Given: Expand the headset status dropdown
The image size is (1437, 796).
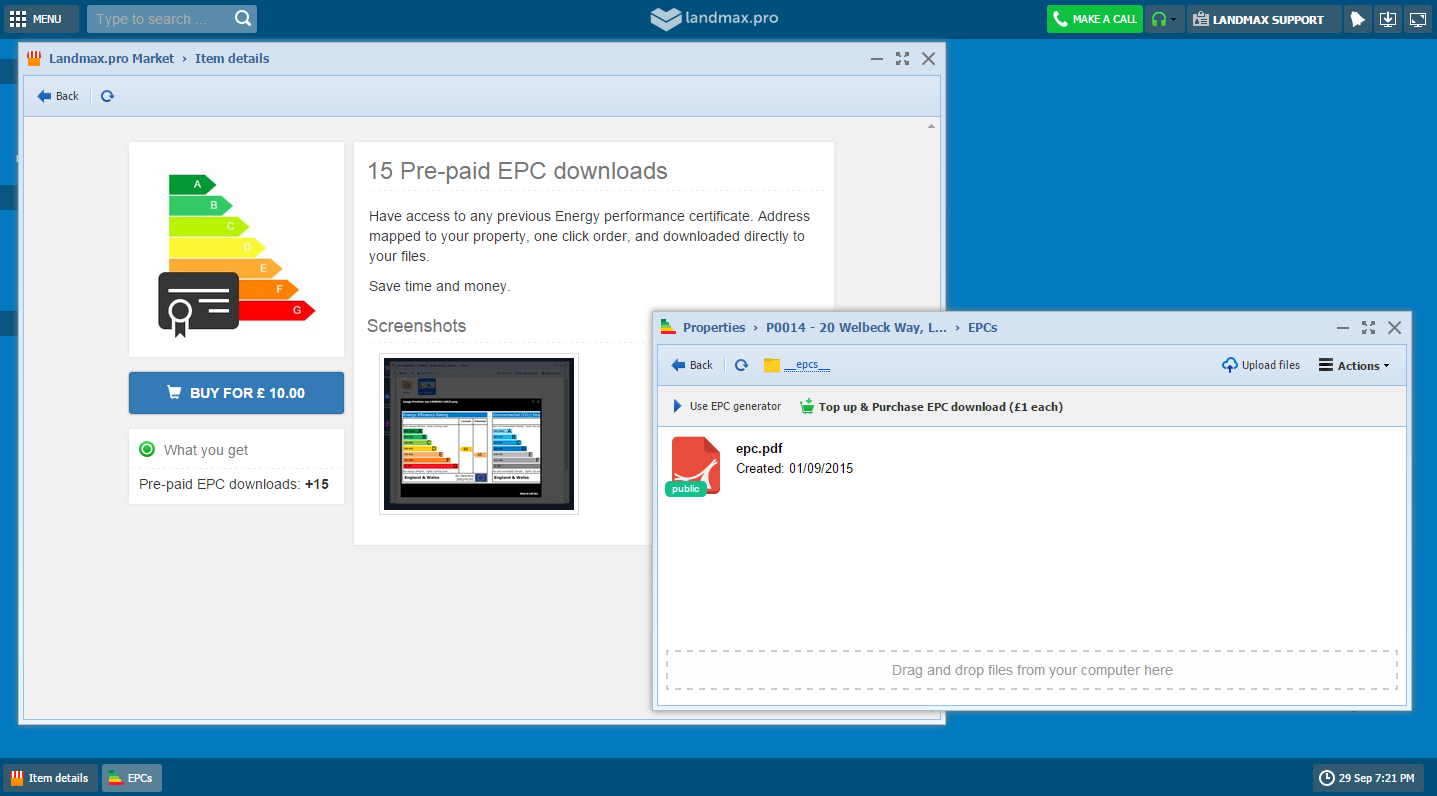Looking at the screenshot, I should point(1164,19).
